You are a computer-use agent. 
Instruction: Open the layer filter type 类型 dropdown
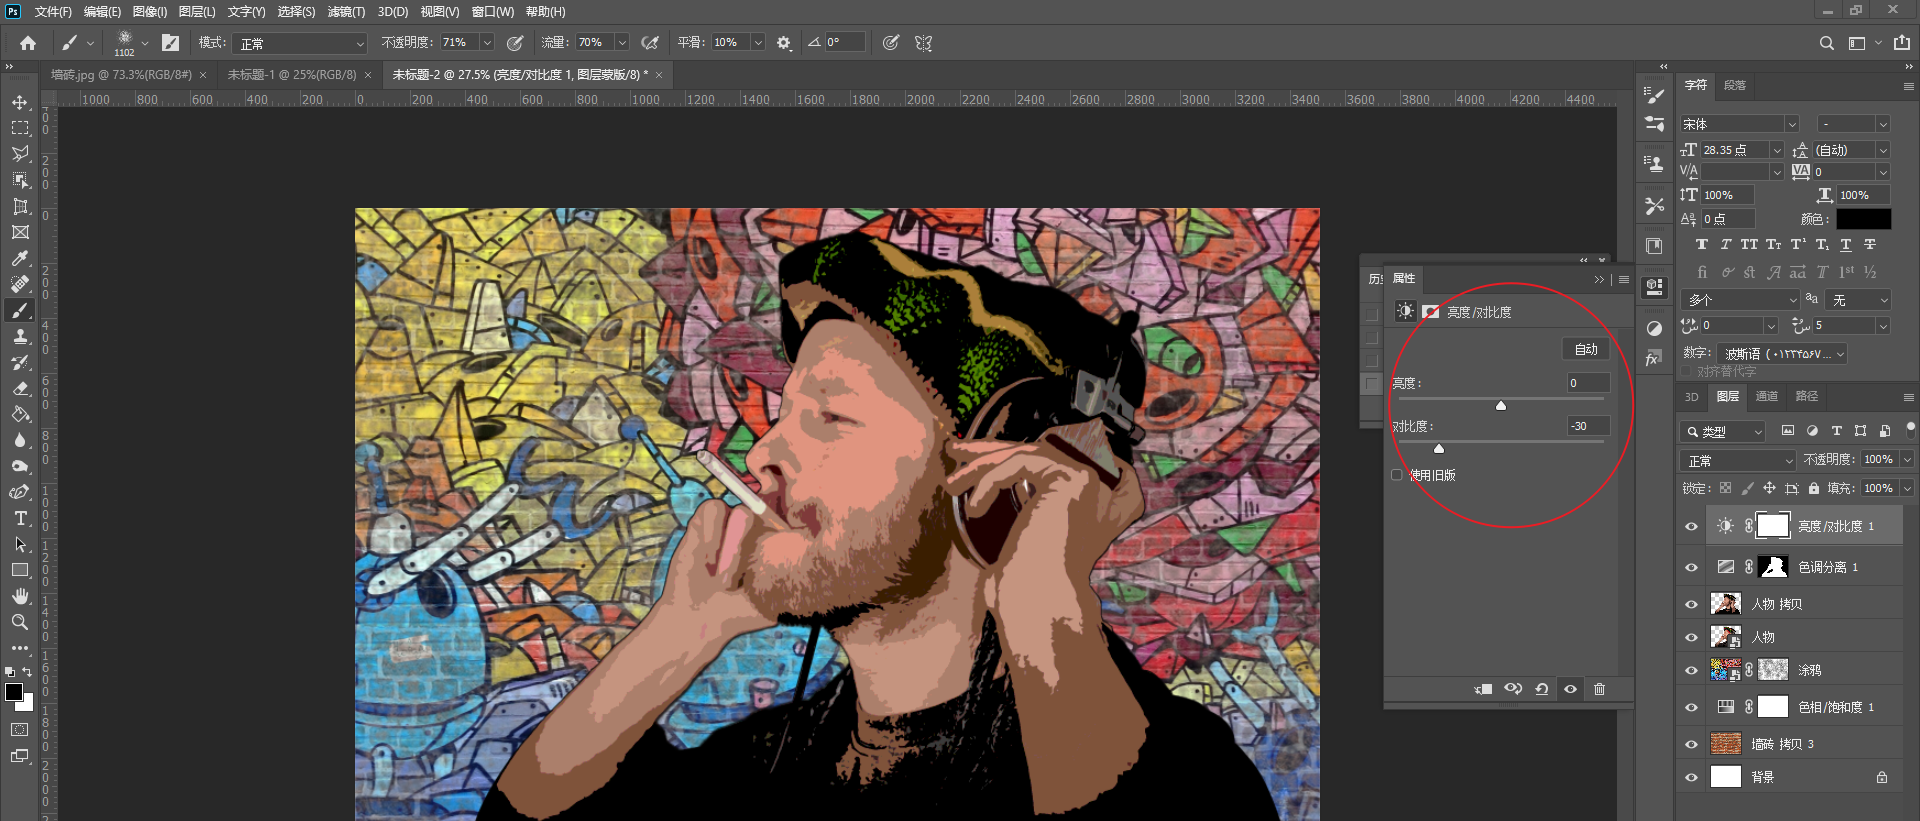(x=1723, y=431)
